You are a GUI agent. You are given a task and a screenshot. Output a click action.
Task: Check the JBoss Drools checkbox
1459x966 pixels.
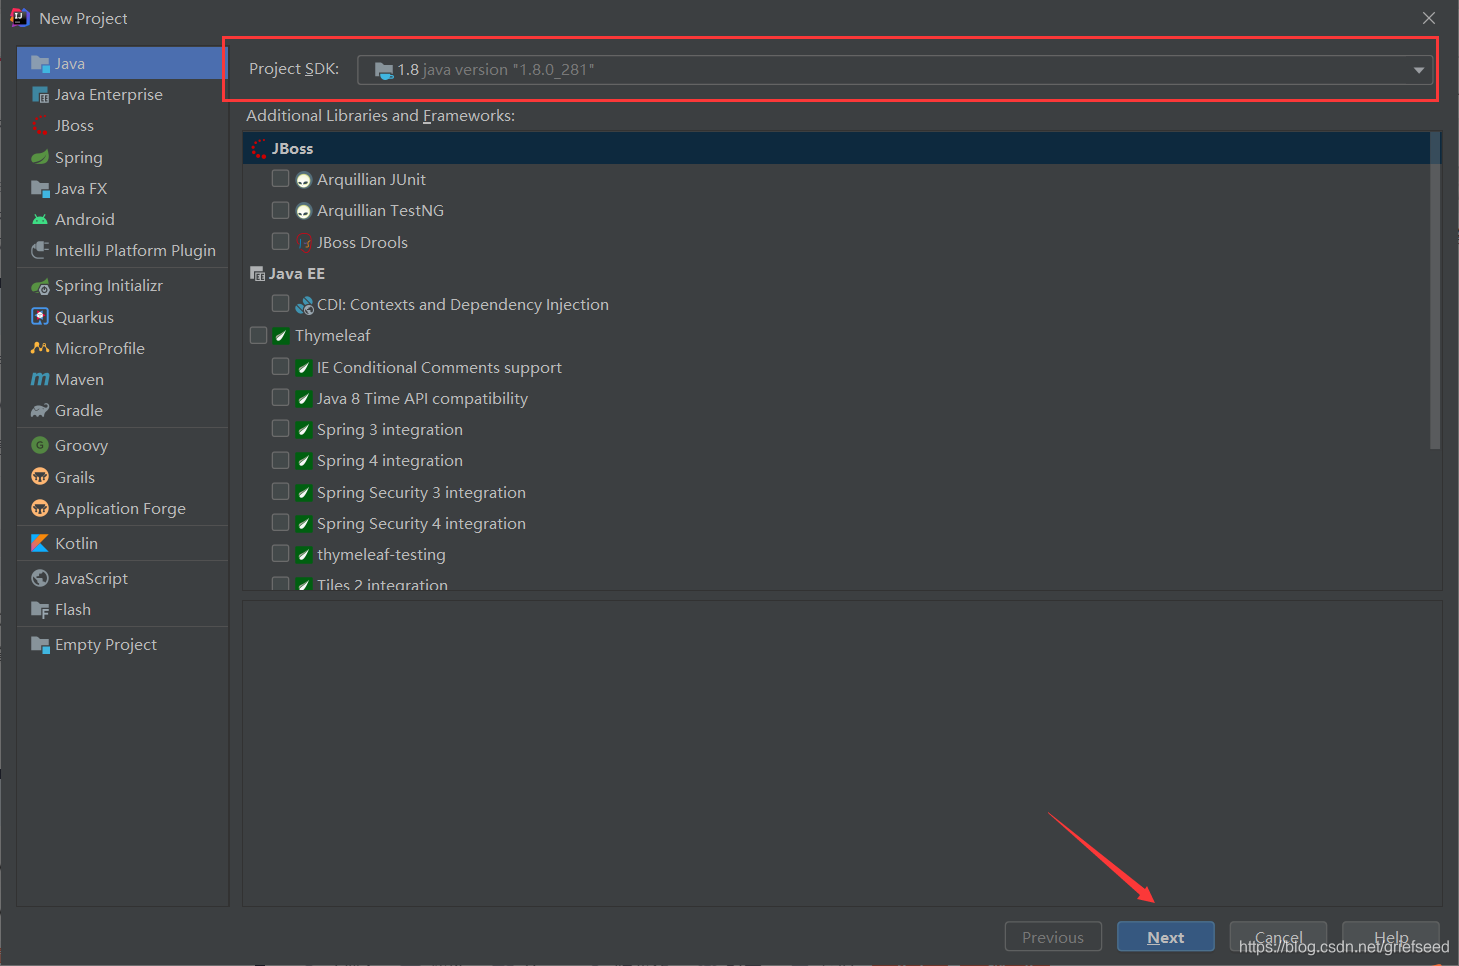281,241
